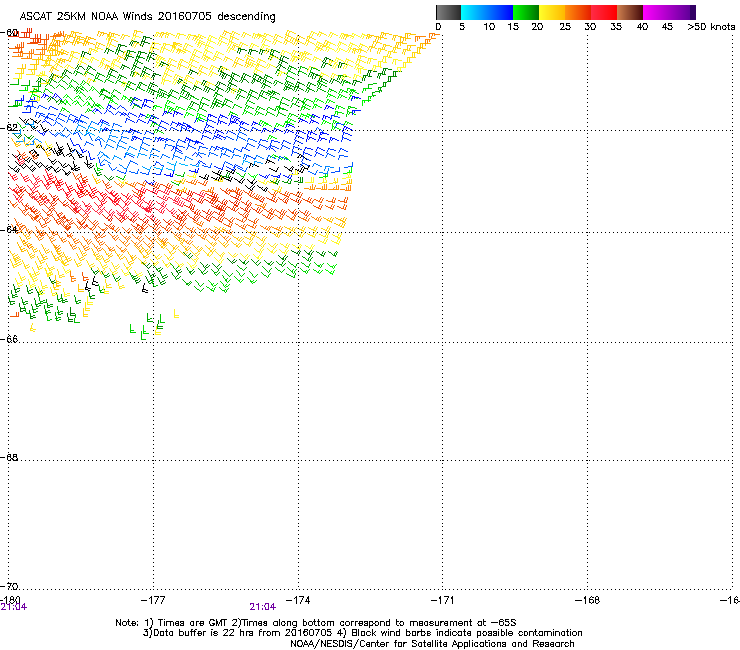740x650 pixels.
Task: Click the '35' legend tick label
Action: click(x=616, y=27)
